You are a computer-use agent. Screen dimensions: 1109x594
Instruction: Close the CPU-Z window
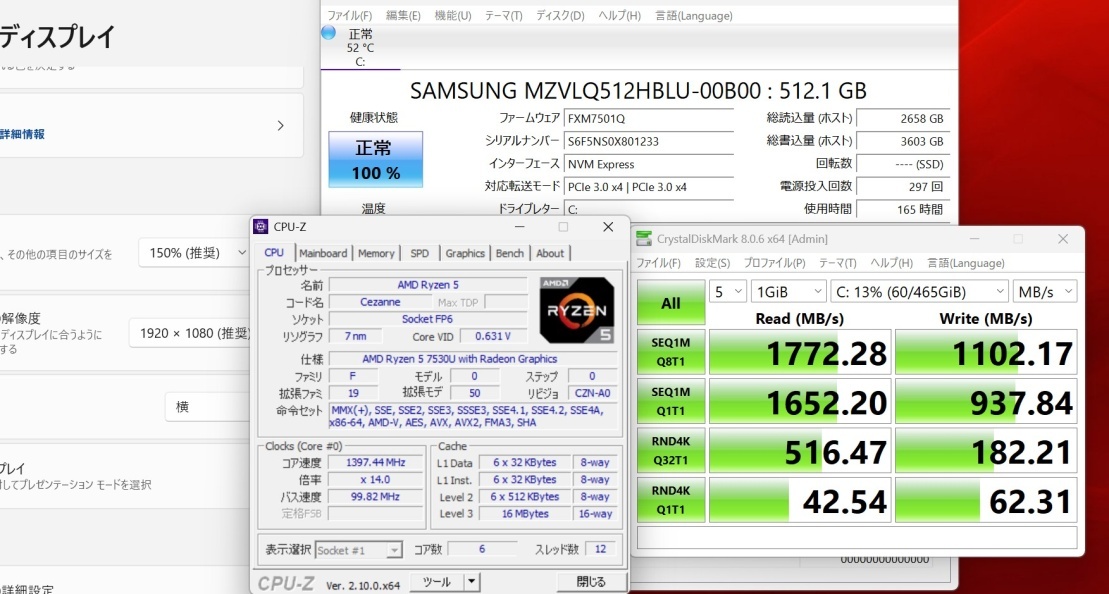(x=608, y=227)
